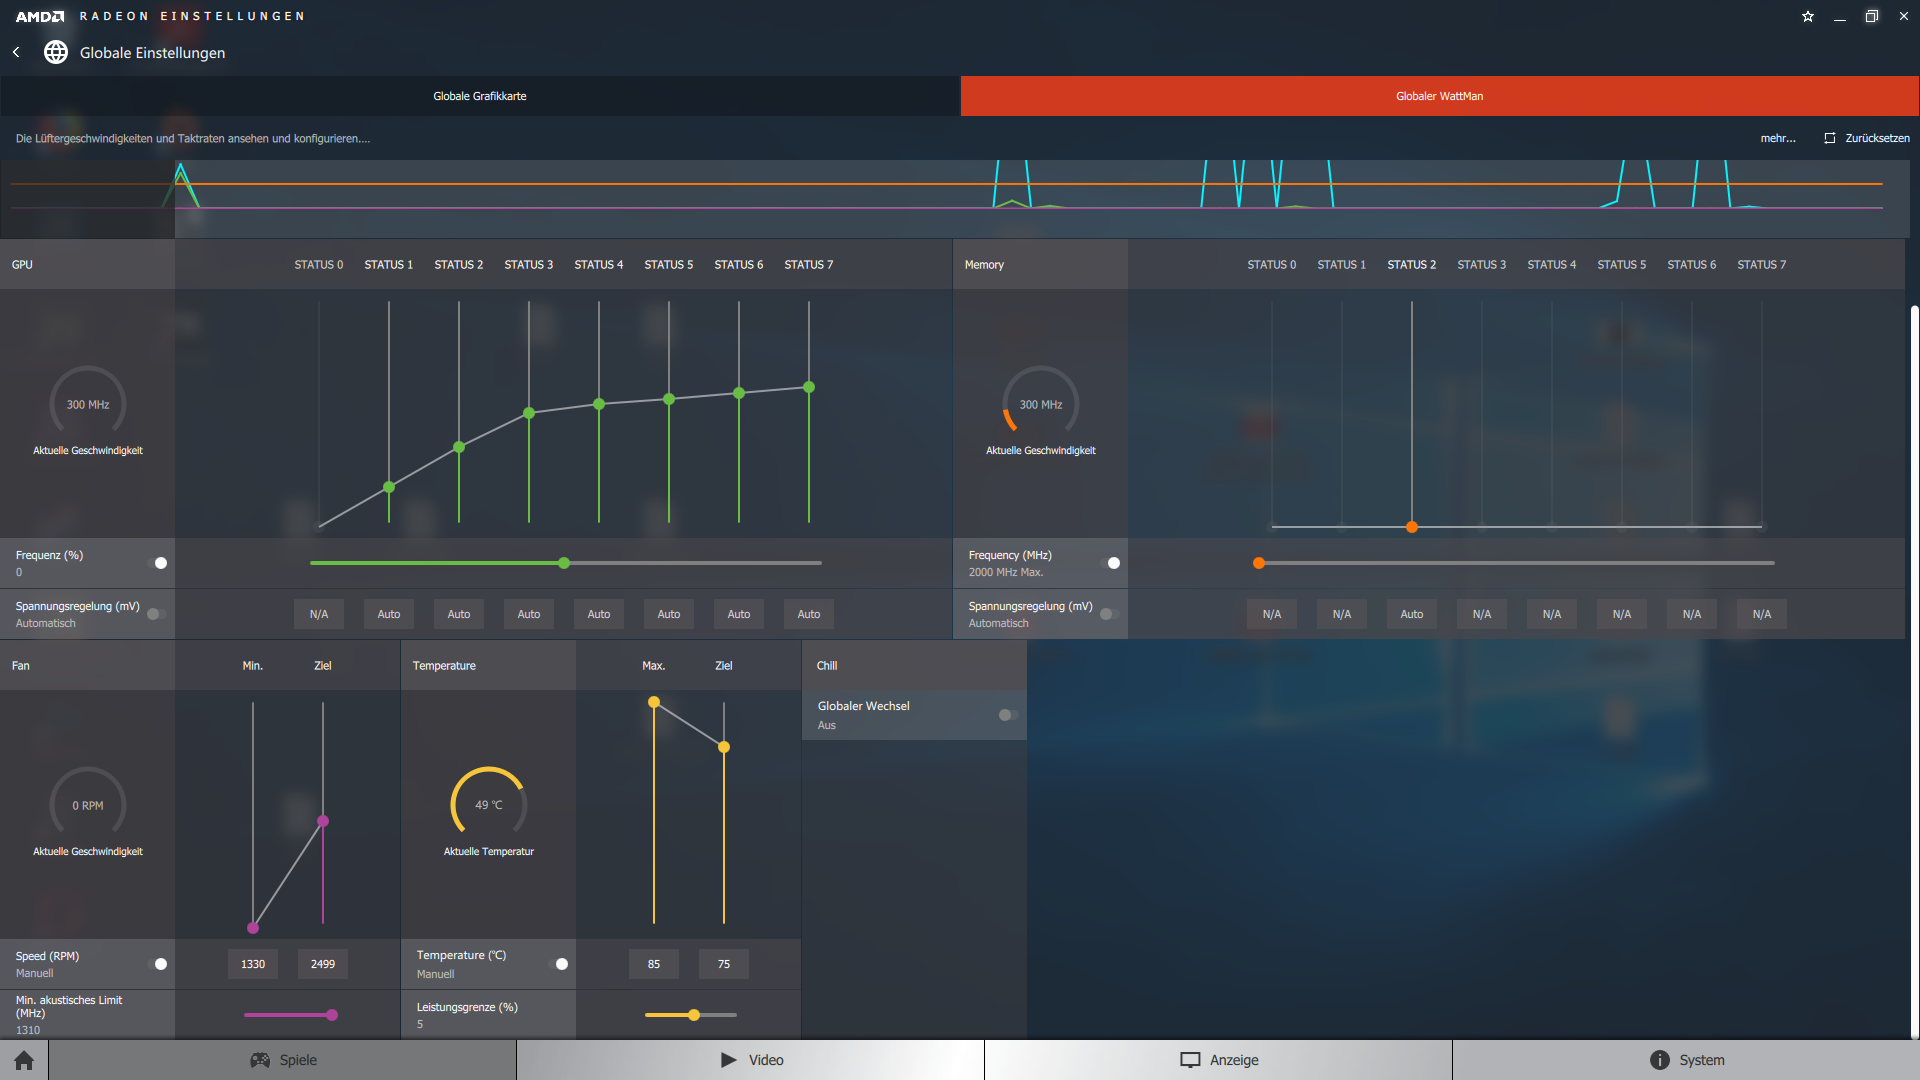Screen dimensions: 1920x1080
Task: Click the back arrow icon
Action: tap(16, 52)
